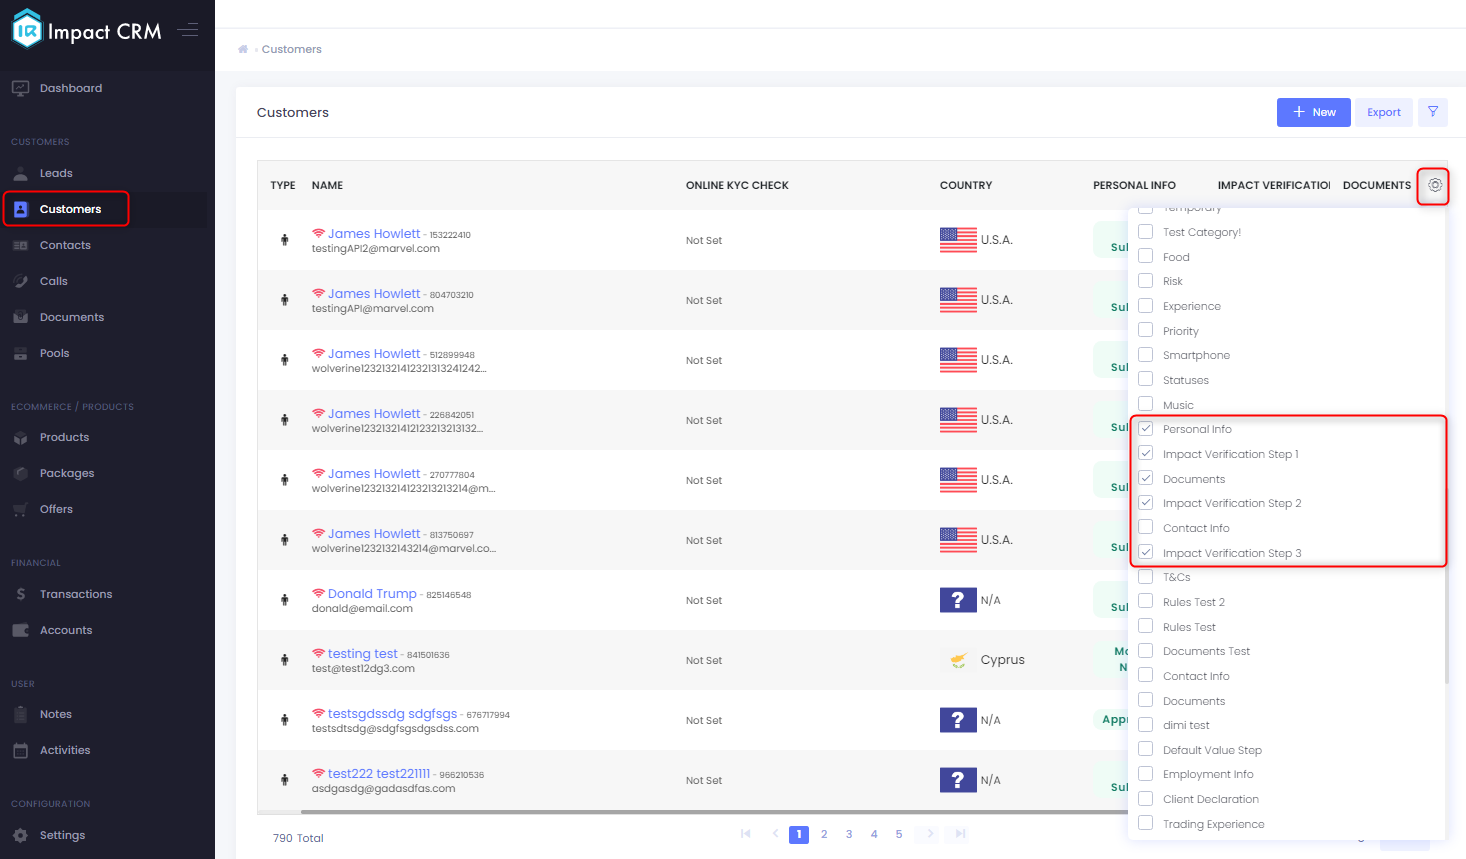This screenshot has height=859, width=1466.
Task: Click the home breadcrumb icon
Action: coord(243,49)
